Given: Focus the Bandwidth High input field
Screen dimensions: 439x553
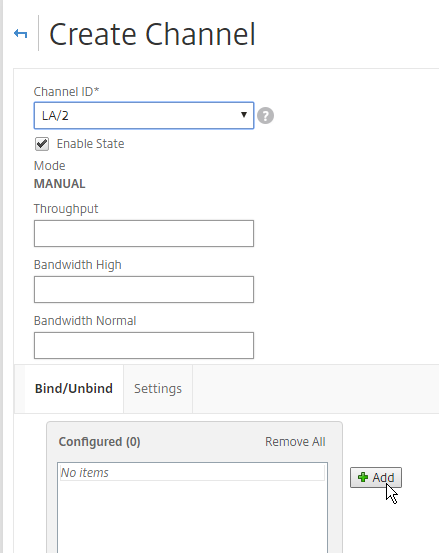Looking at the screenshot, I should [x=144, y=290].
